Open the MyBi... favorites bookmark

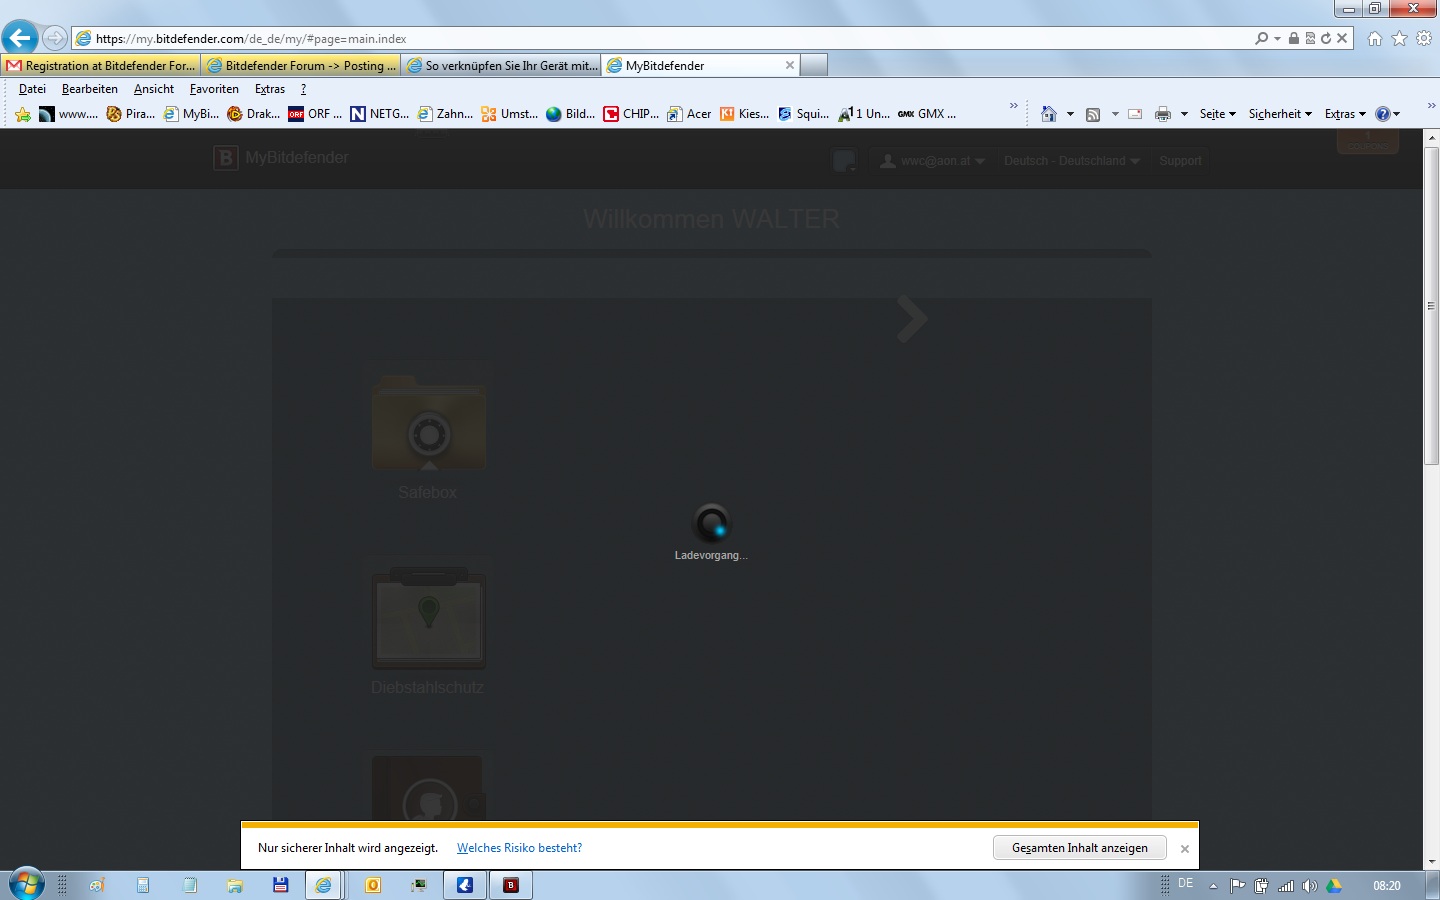pos(191,114)
